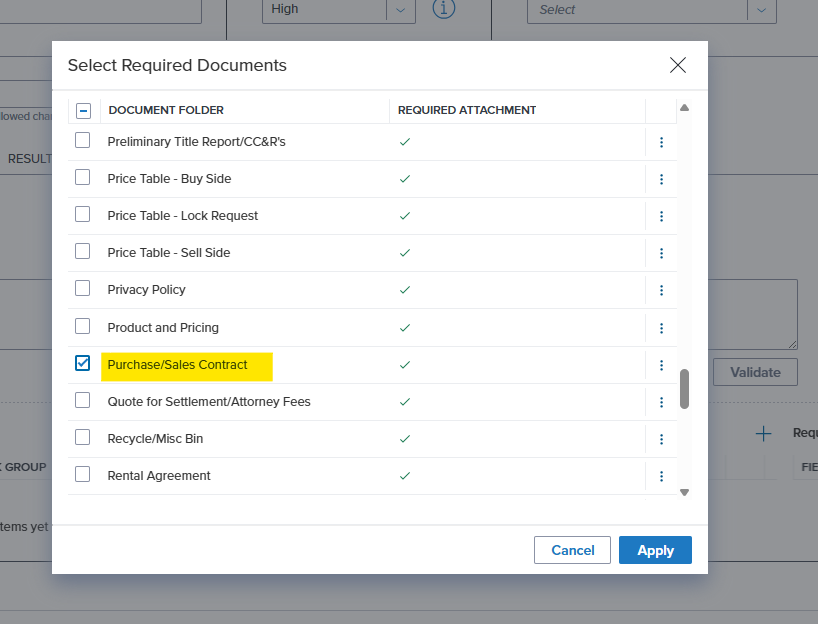Click the Apply button
Image resolution: width=818 pixels, height=624 pixels.
[655, 550]
